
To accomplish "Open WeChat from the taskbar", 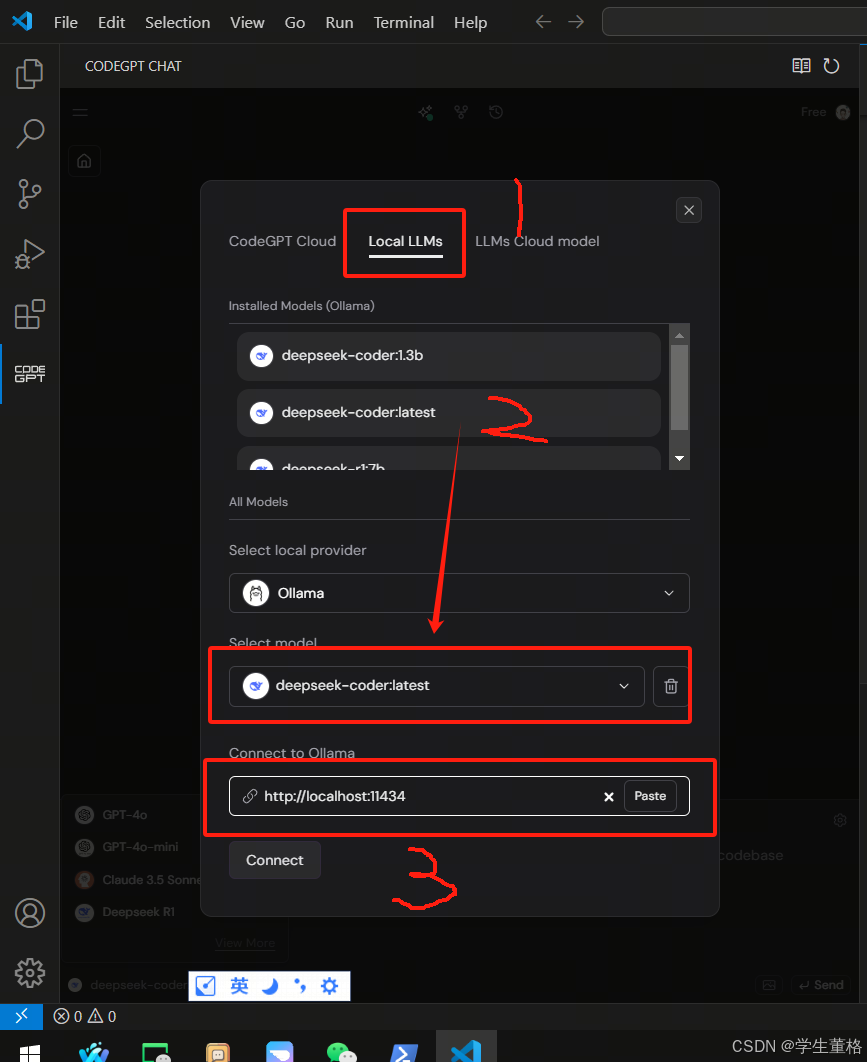I will pyautogui.click(x=341, y=1052).
